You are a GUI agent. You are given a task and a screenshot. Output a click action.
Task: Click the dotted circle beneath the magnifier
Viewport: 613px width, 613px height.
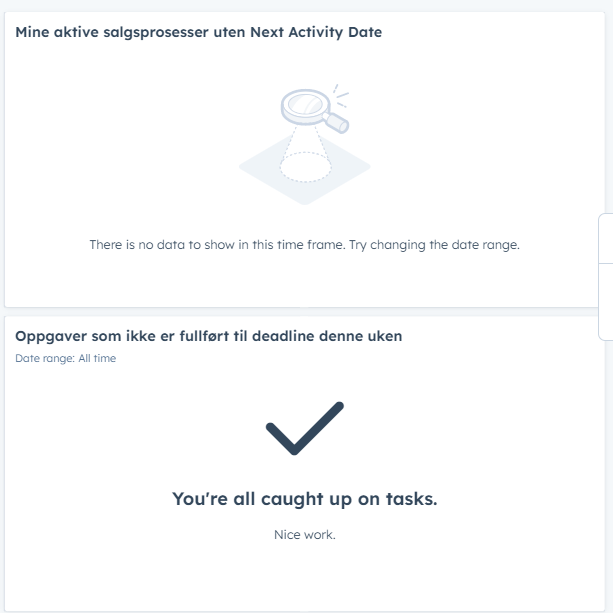[305, 167]
